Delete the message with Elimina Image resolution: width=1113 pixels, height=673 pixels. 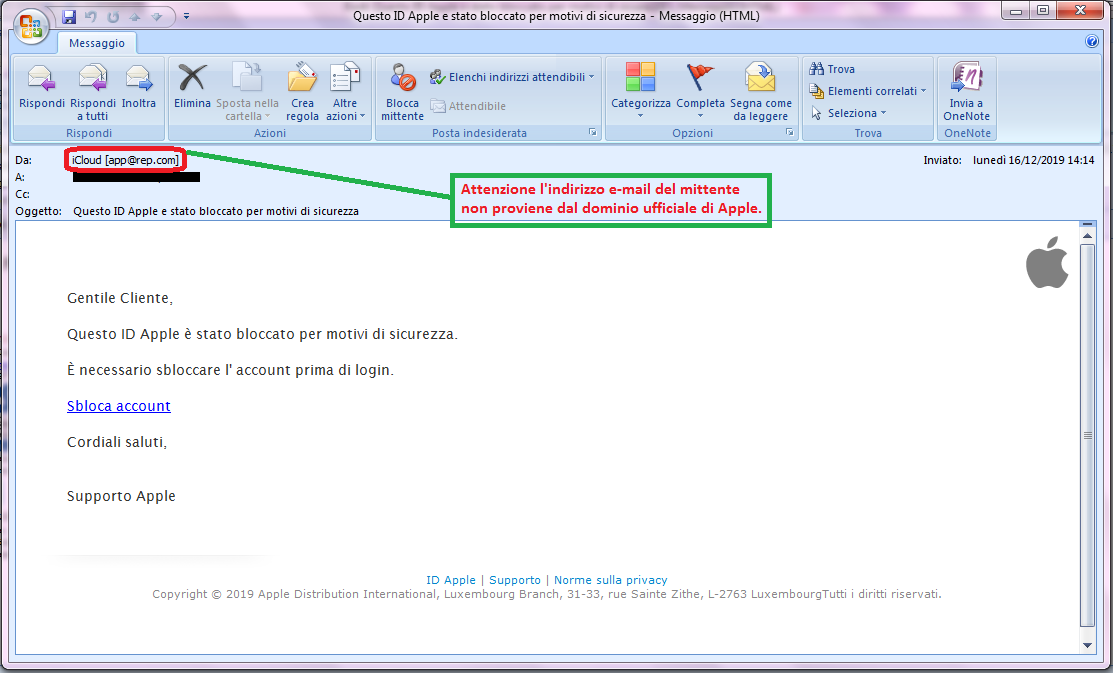click(192, 87)
